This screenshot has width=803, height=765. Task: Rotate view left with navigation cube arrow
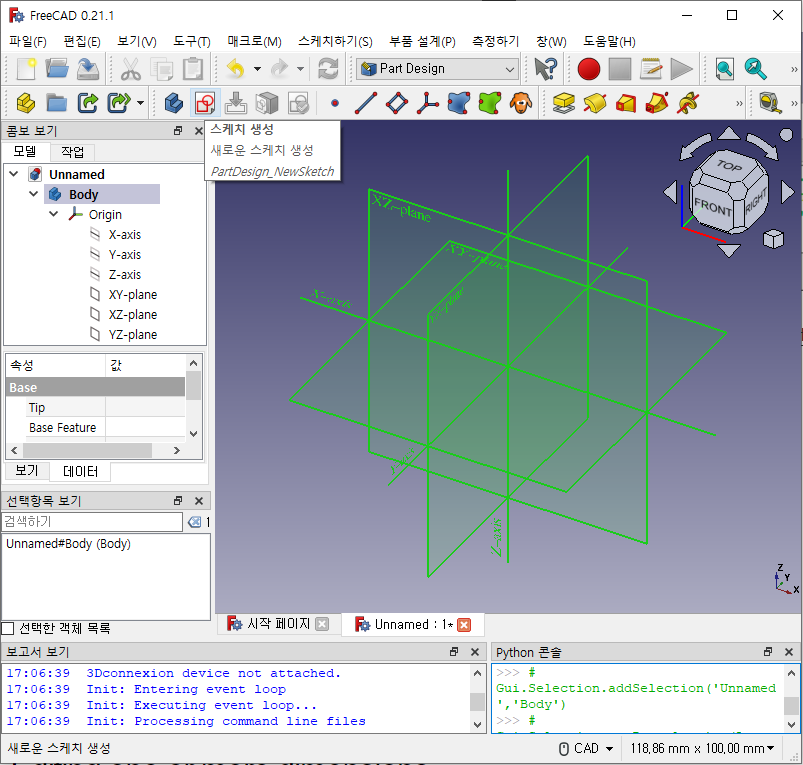(x=670, y=193)
